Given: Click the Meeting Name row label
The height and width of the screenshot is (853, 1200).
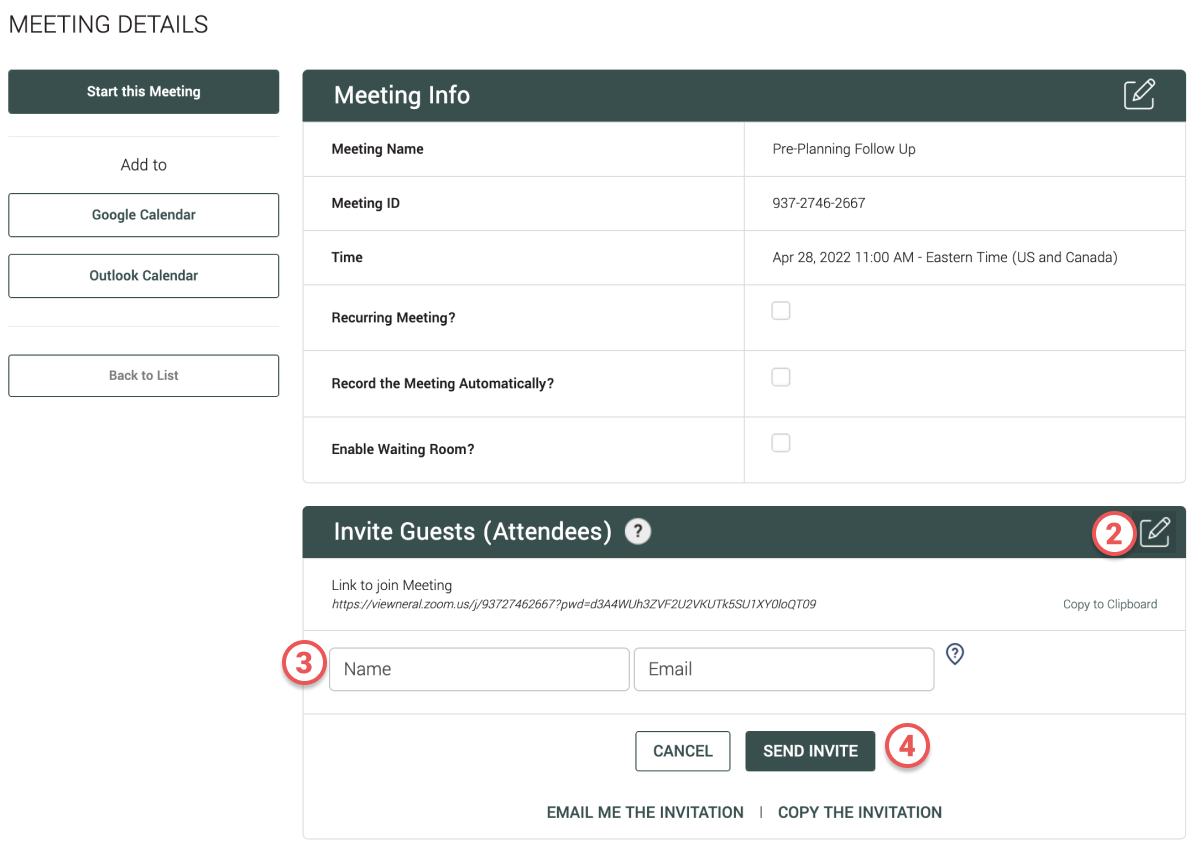Looking at the screenshot, I should click(x=377, y=149).
